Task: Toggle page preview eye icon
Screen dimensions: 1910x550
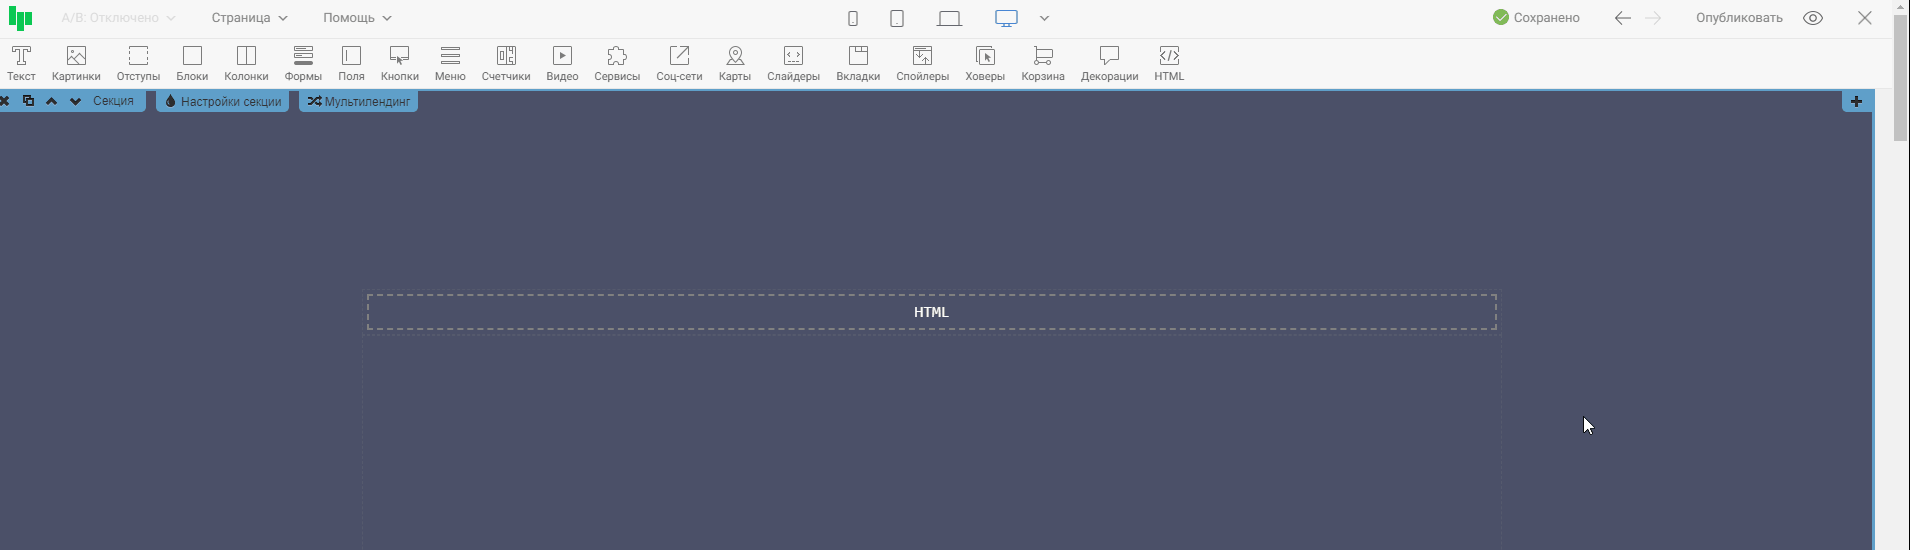Action: pyautogui.click(x=1812, y=18)
